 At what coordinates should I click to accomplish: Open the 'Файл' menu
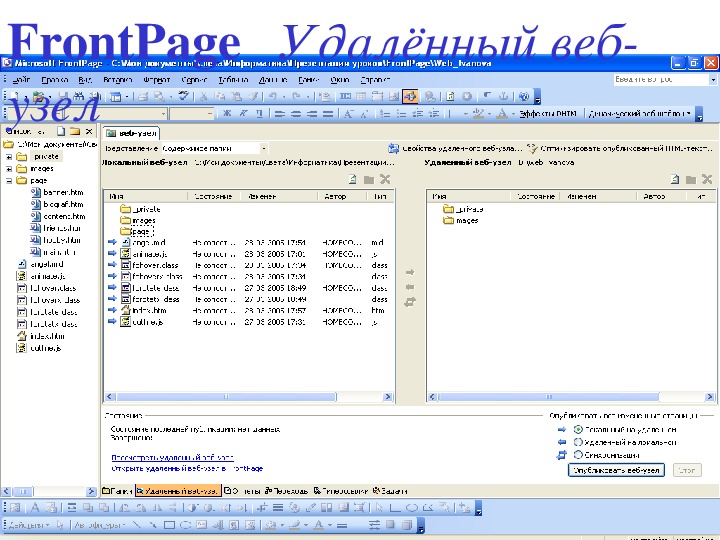click(21, 79)
